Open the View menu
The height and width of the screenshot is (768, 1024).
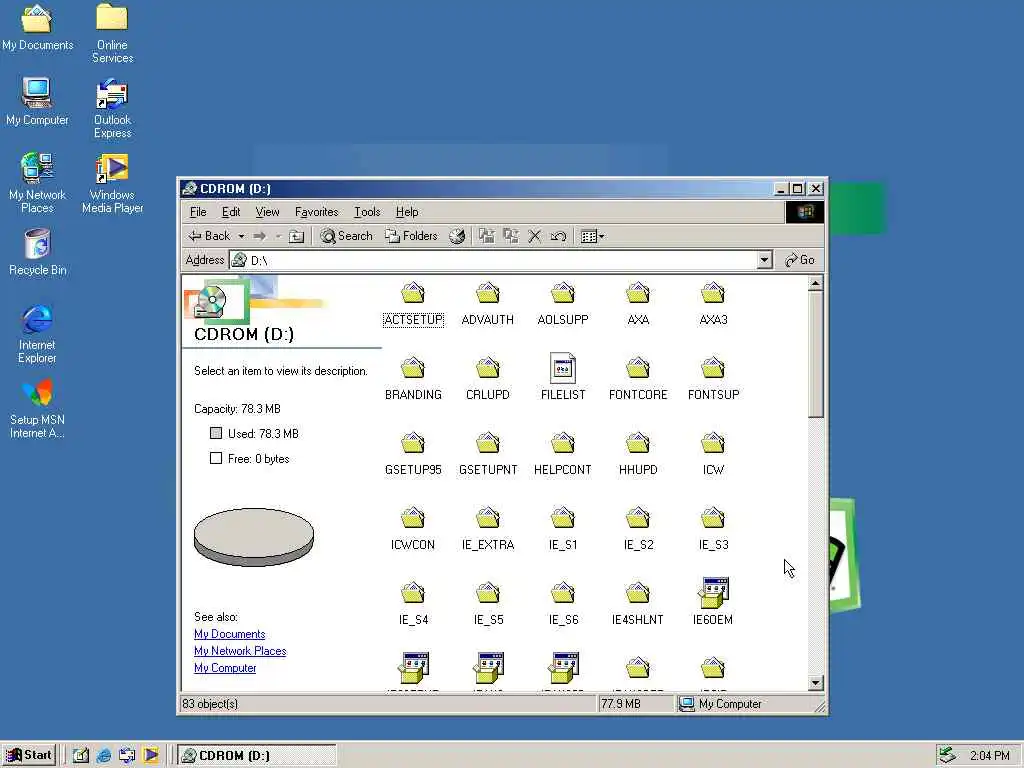(x=267, y=212)
